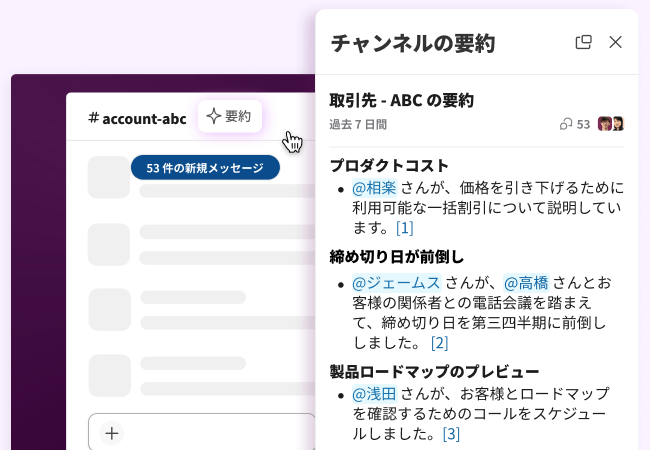Click the 締め切り日が前倒し section heading
Viewport: 650px width, 450px height.
pyautogui.click(x=397, y=257)
